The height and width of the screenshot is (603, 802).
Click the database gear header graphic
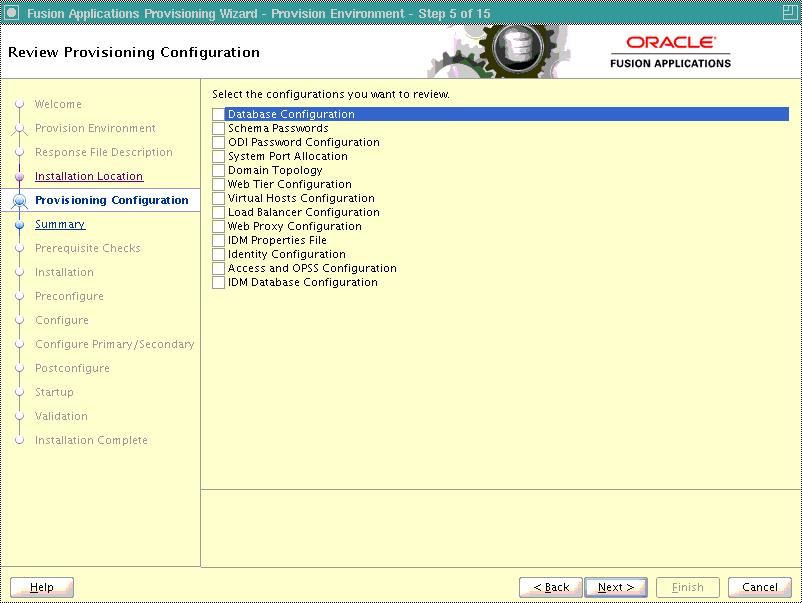coord(499,51)
